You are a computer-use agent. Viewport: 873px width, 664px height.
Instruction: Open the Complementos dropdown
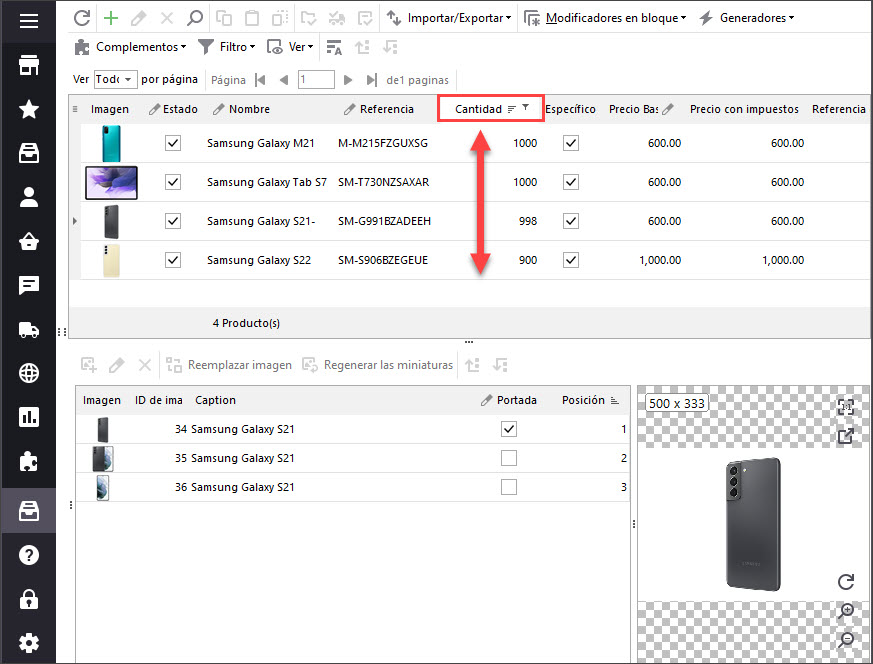[130, 47]
